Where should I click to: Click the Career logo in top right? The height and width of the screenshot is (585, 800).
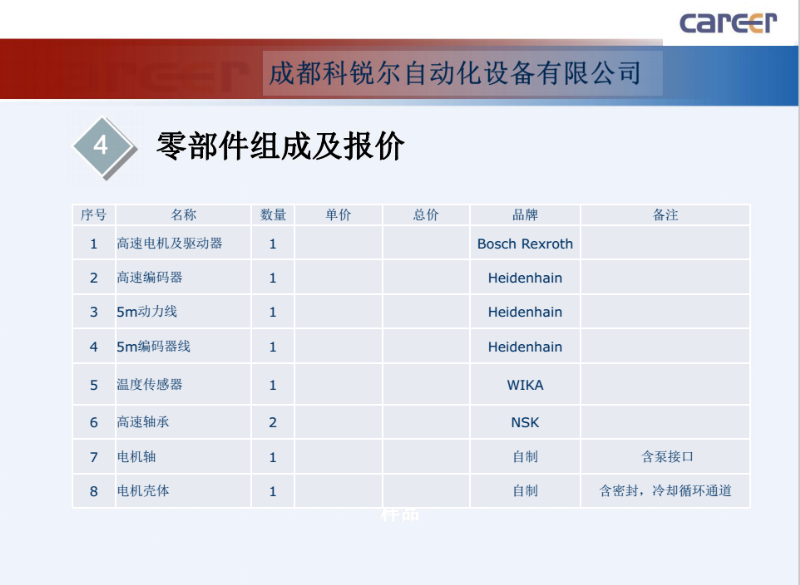coord(727,22)
